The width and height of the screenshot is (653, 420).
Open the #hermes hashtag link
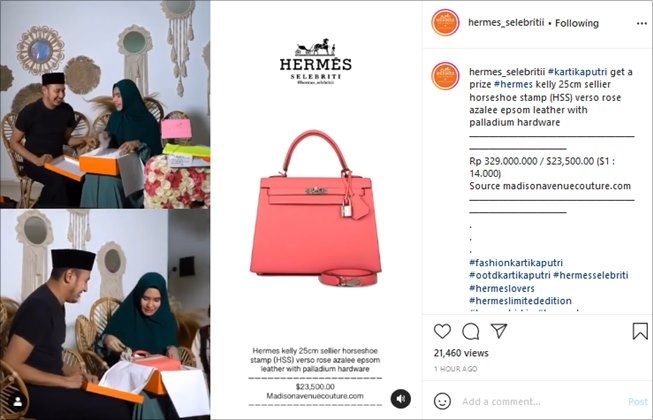pyautogui.click(x=513, y=84)
